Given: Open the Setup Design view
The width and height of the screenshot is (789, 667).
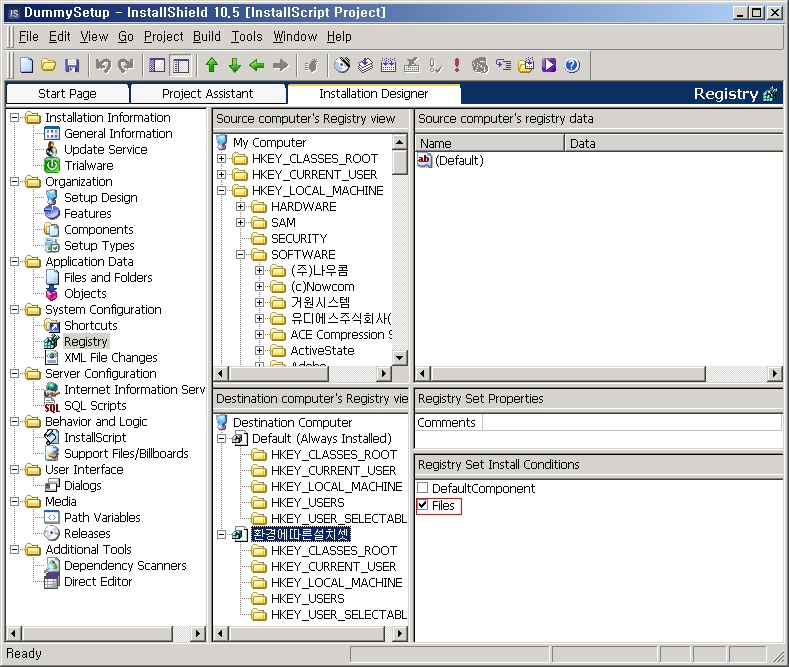Looking at the screenshot, I should pyautogui.click(x=101, y=198).
